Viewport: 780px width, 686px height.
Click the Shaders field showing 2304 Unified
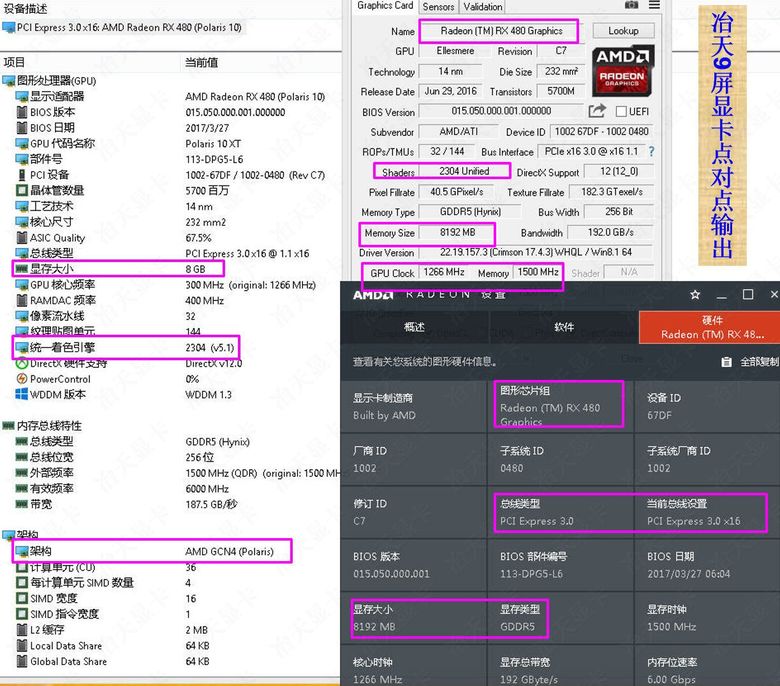(464, 171)
